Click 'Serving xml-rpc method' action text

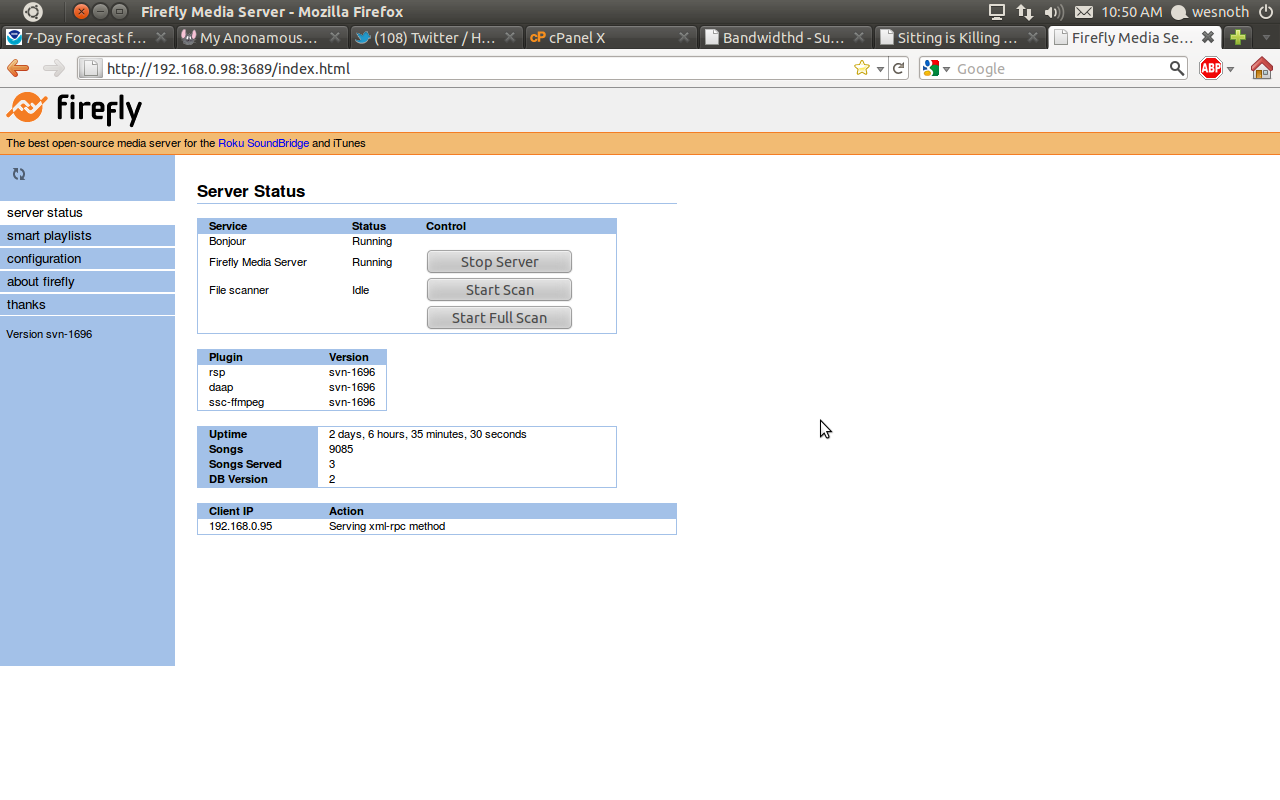(387, 526)
